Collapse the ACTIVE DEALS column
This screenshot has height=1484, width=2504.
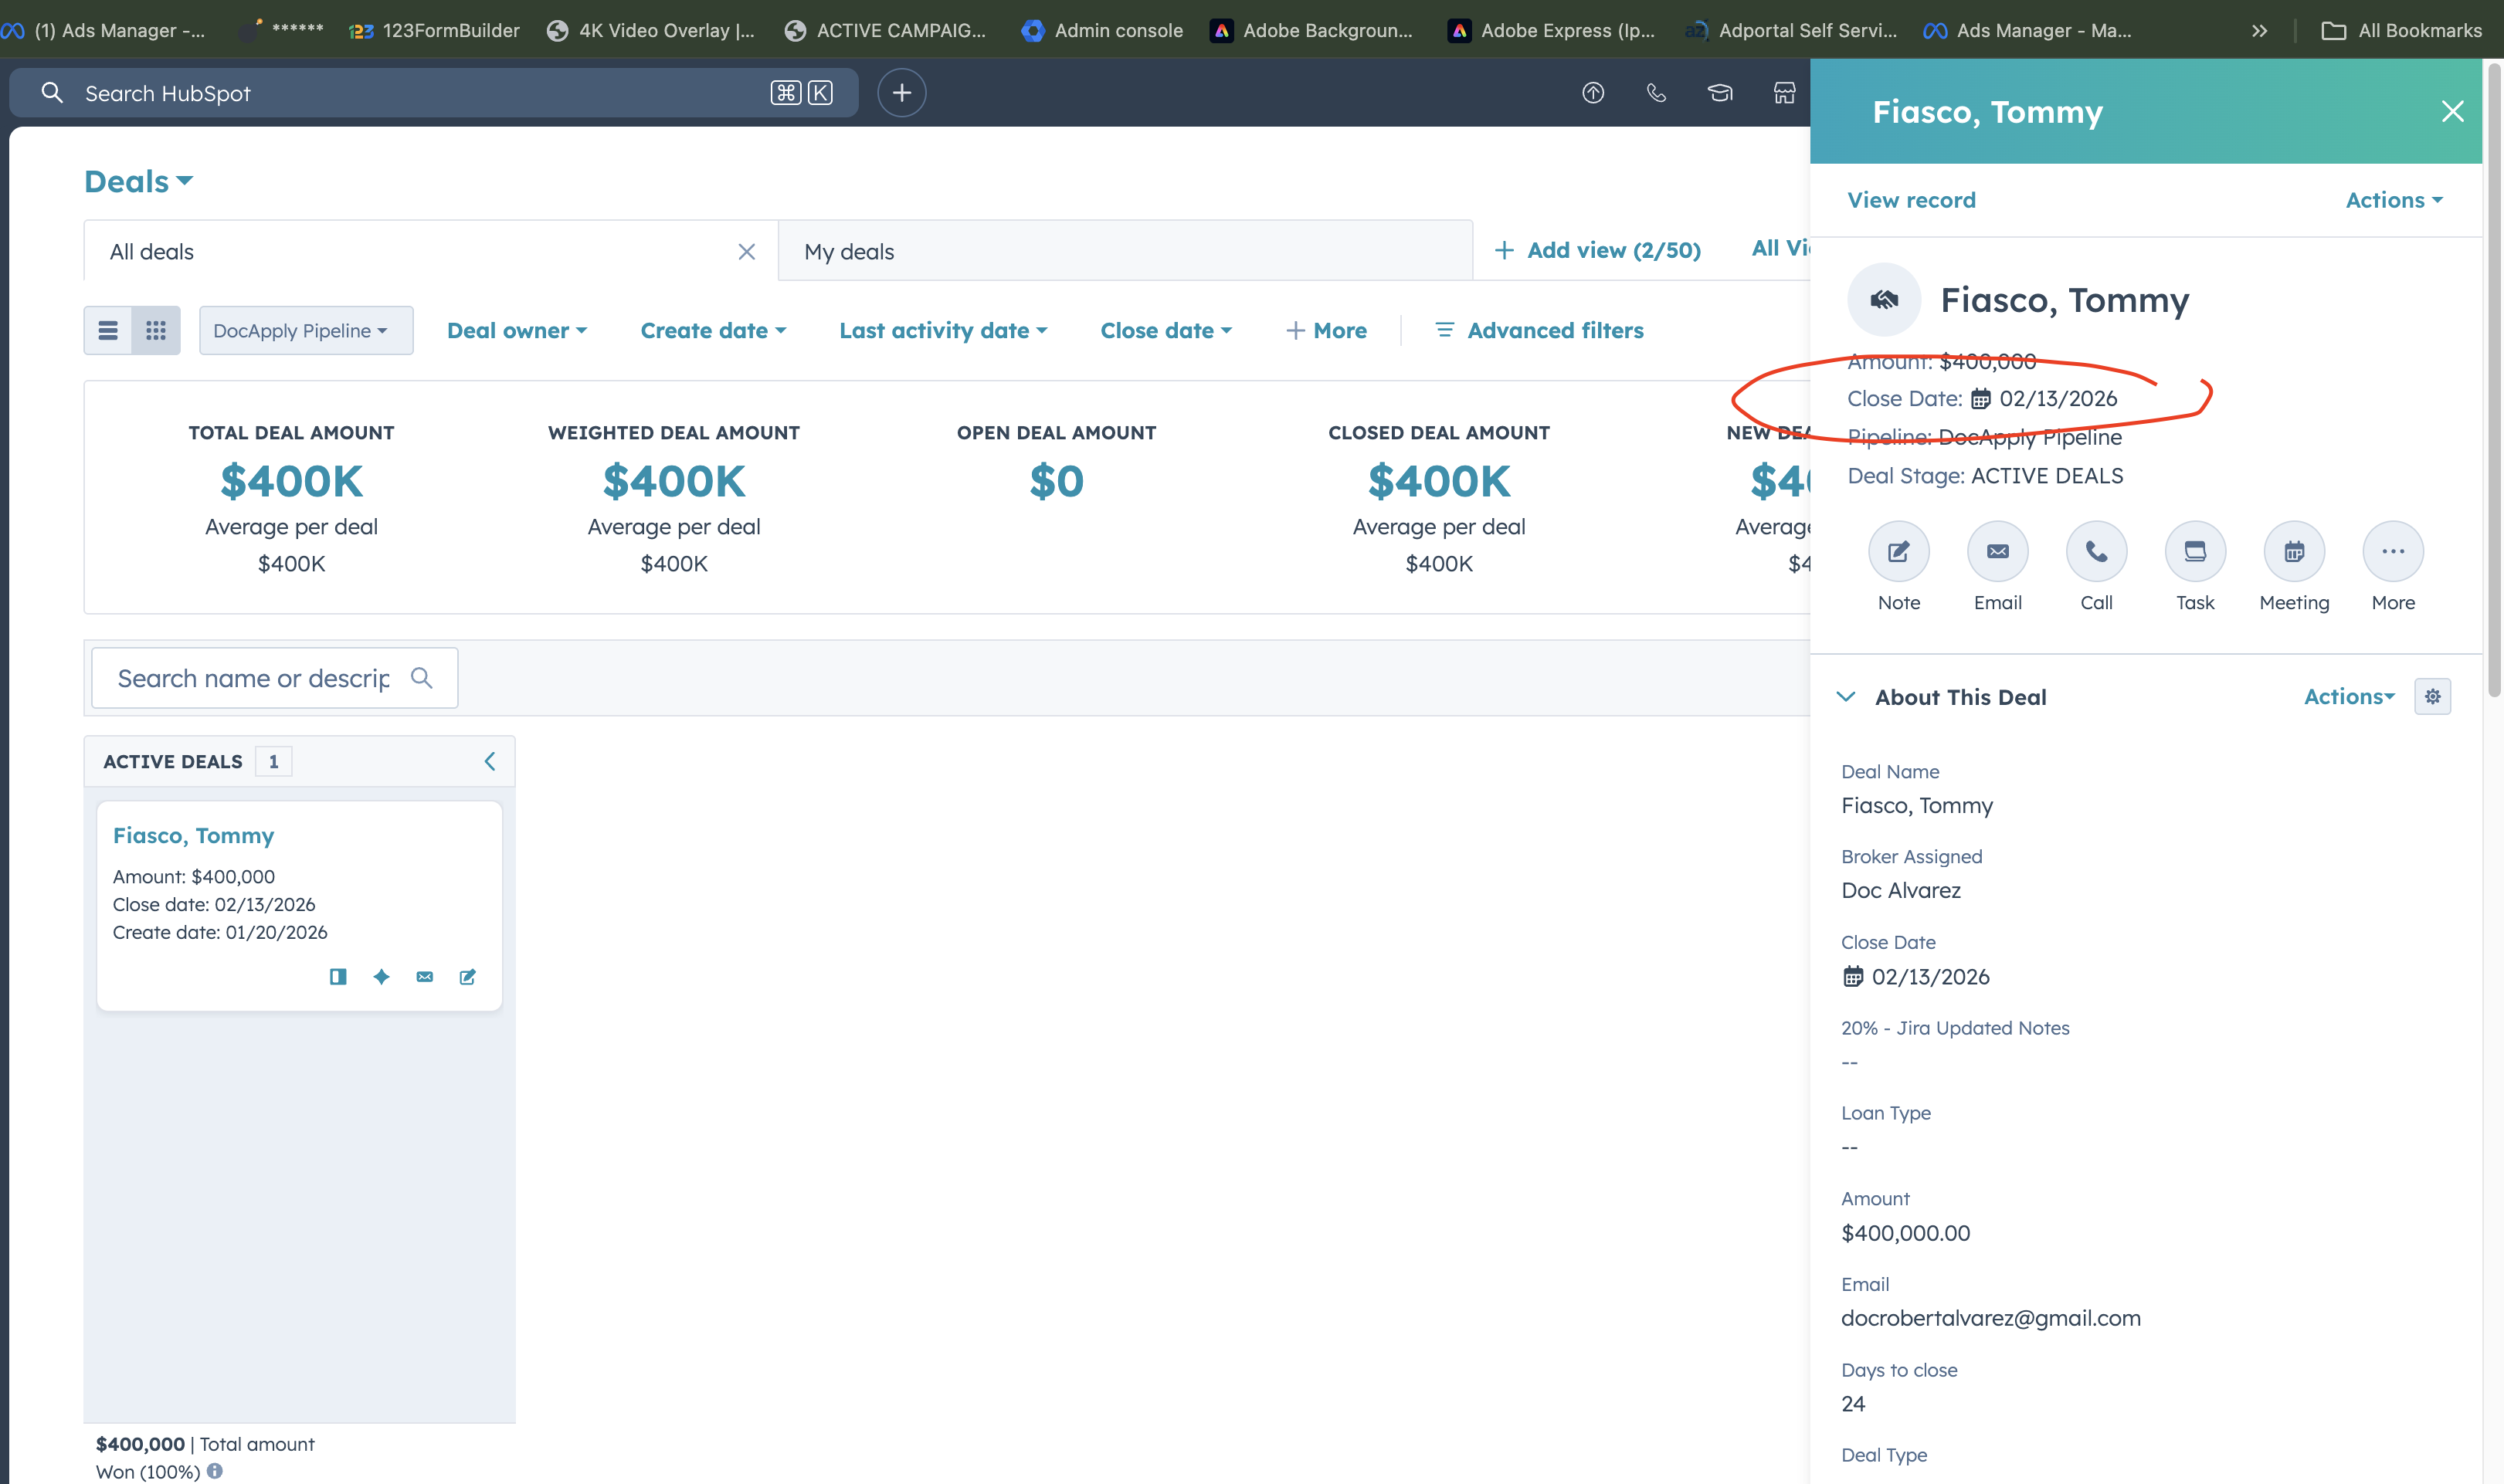[x=490, y=761]
